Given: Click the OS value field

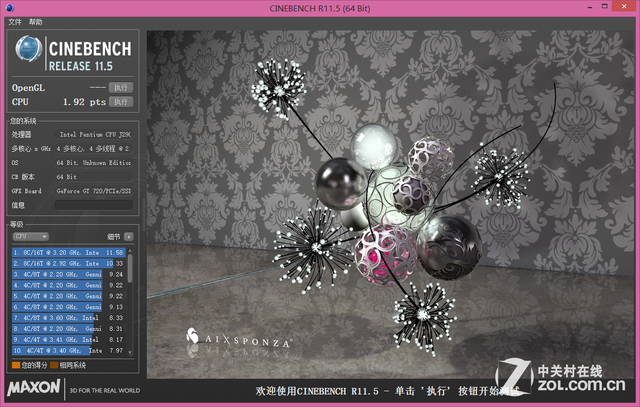Looking at the screenshot, I should point(93,162).
